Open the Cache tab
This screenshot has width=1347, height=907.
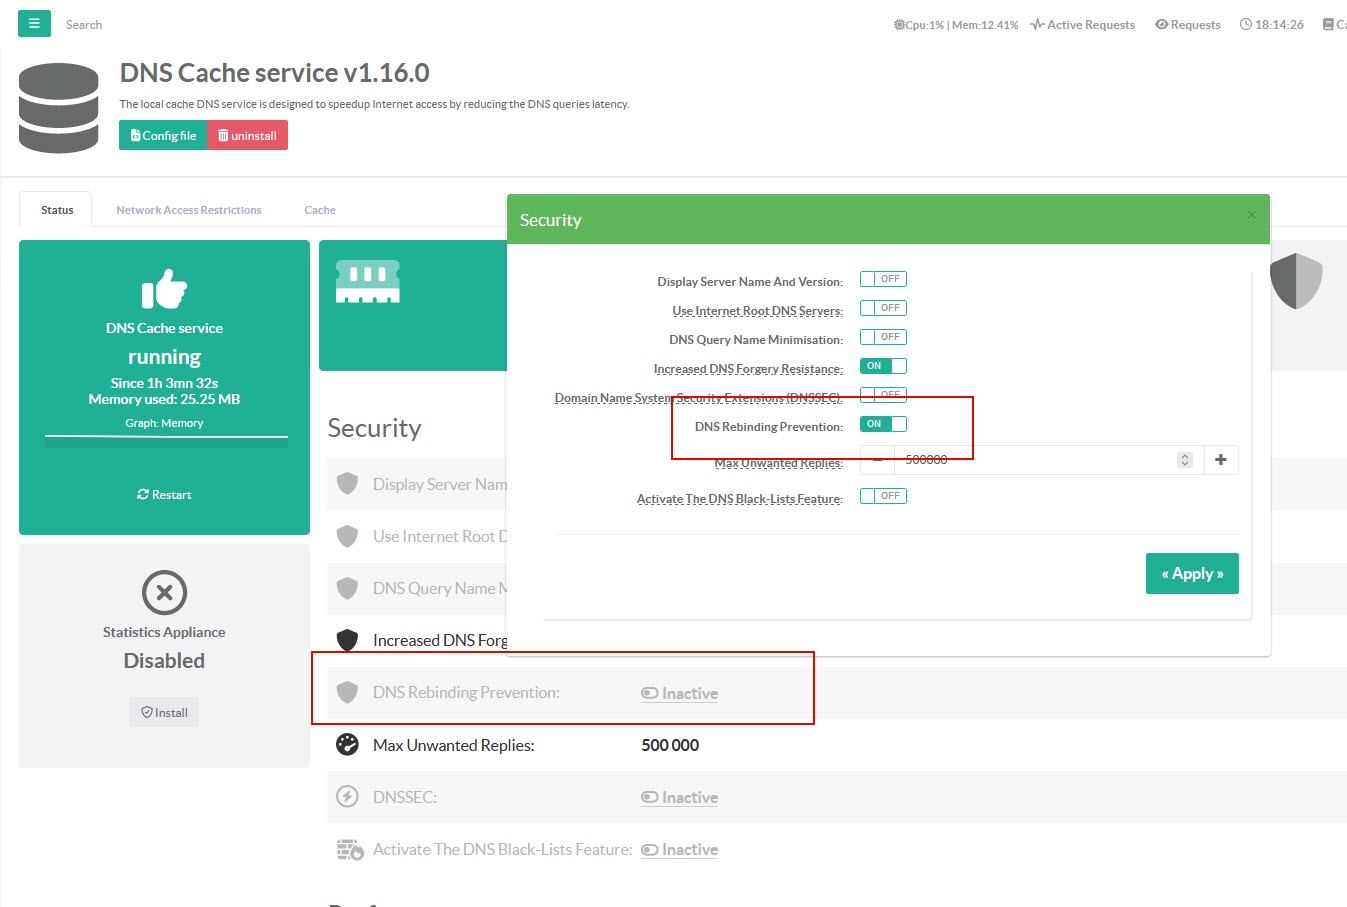coord(320,210)
